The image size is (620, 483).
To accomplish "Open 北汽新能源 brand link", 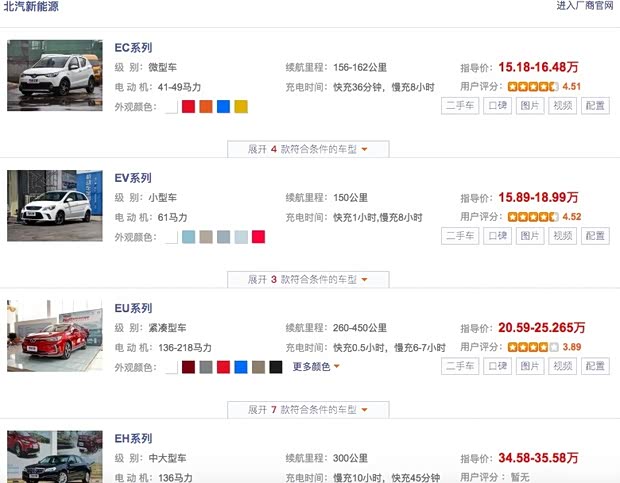I will [x=31, y=6].
